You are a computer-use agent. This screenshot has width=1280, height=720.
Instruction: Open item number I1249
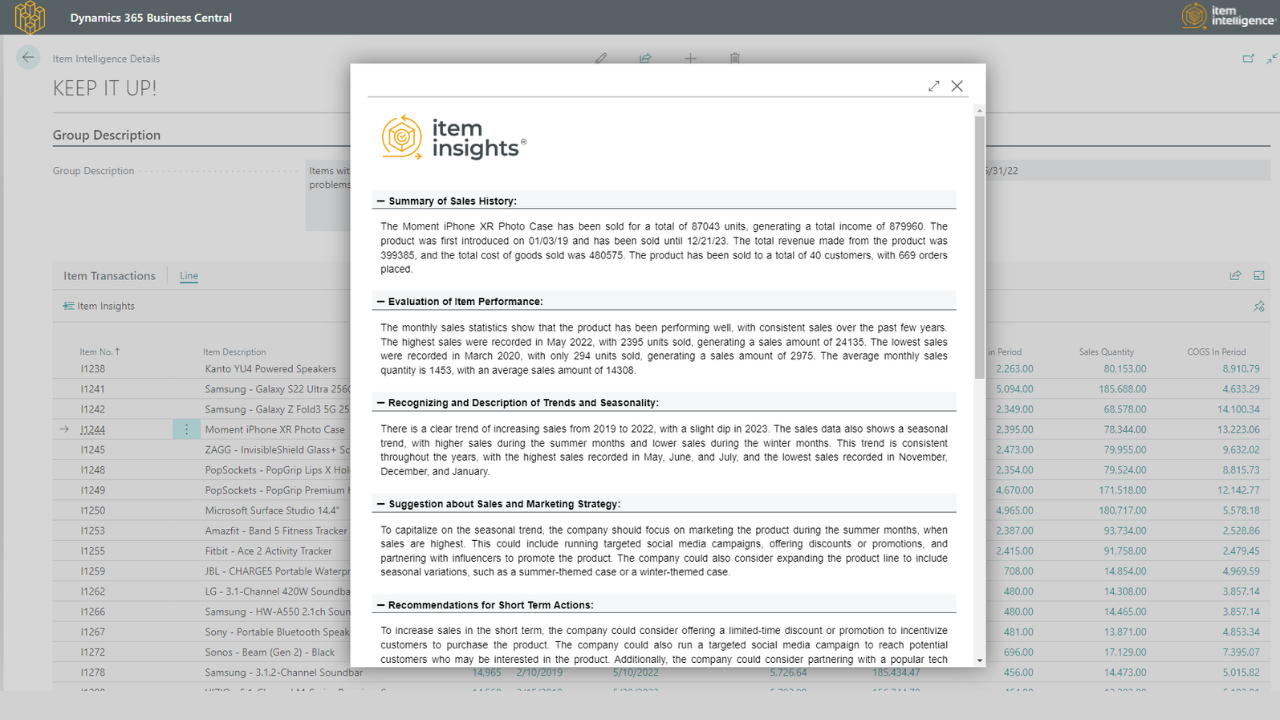click(93, 490)
